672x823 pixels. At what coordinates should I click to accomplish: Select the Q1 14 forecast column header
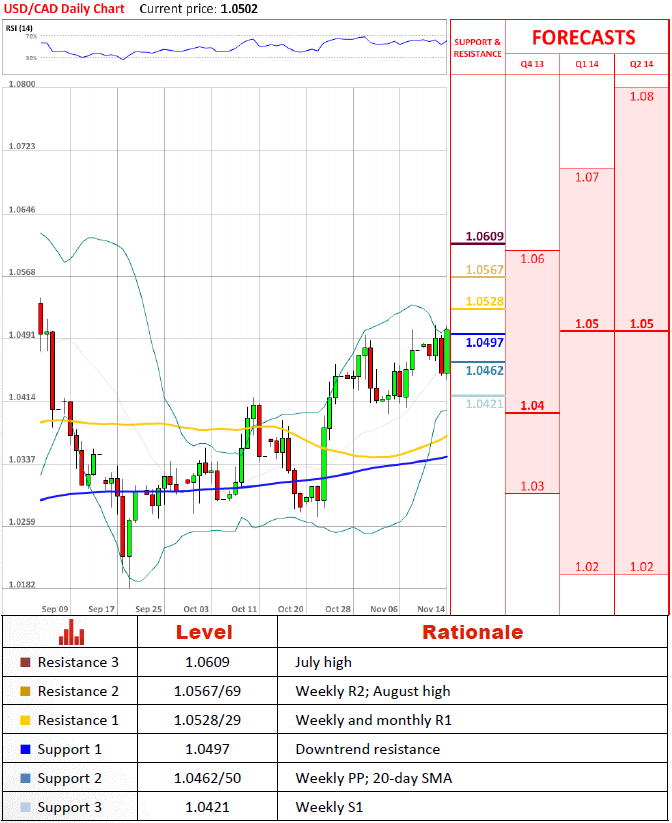click(586, 64)
